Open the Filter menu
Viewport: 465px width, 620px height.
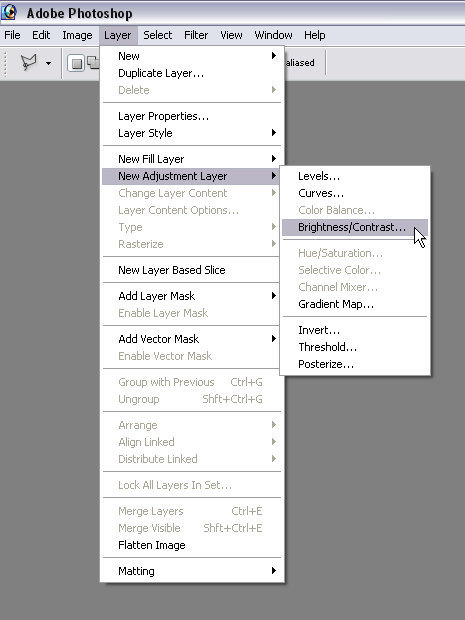196,35
